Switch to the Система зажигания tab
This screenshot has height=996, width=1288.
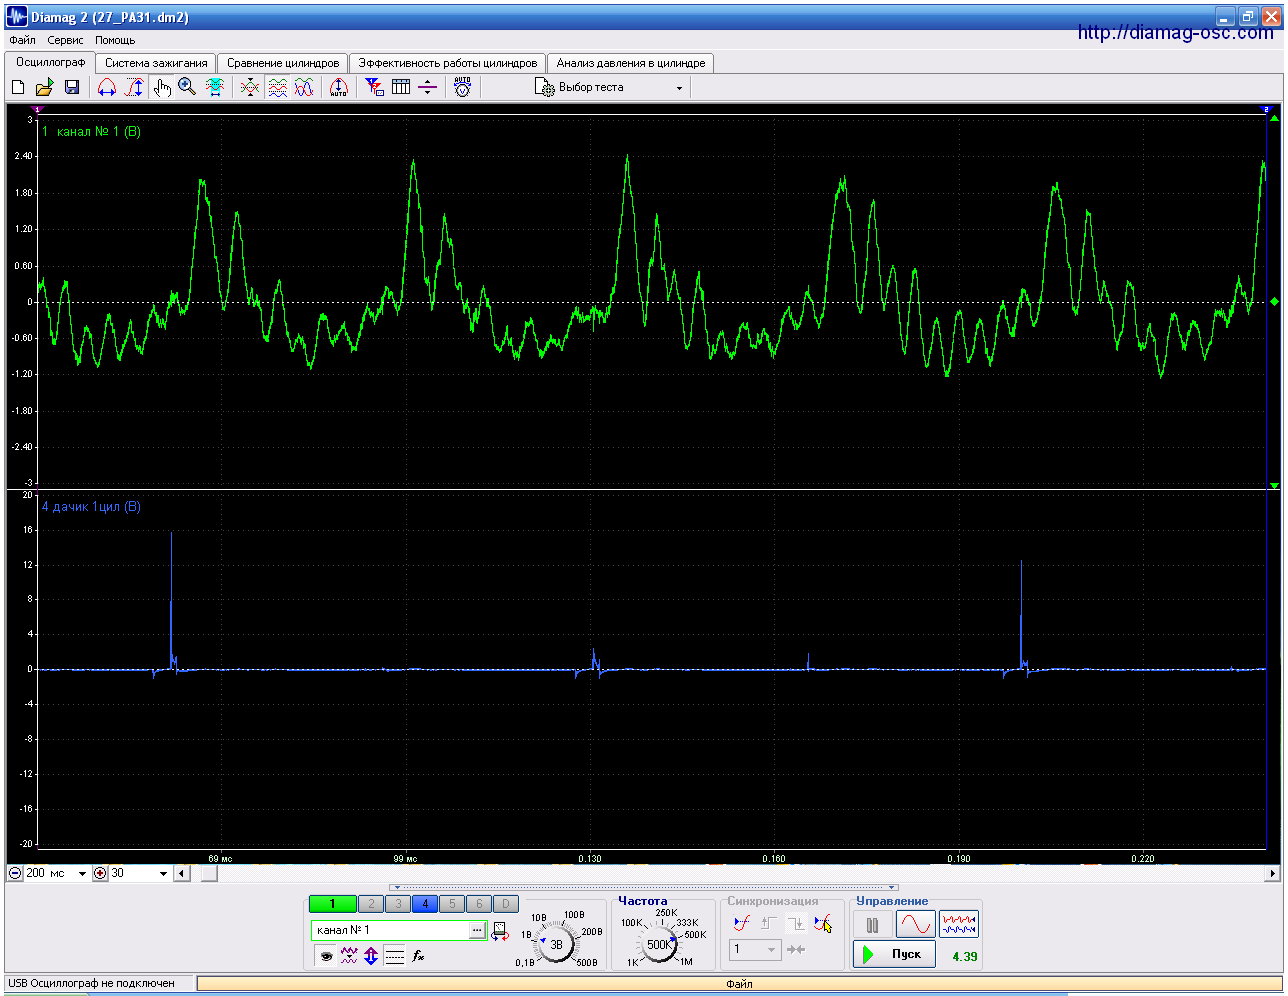[x=156, y=63]
